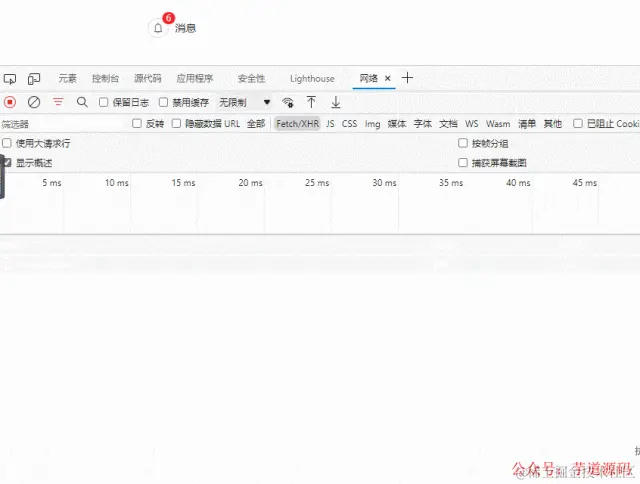This screenshot has width=640, height=484.
Task: Enable 保留日志 checkbox
Action: click(x=104, y=102)
